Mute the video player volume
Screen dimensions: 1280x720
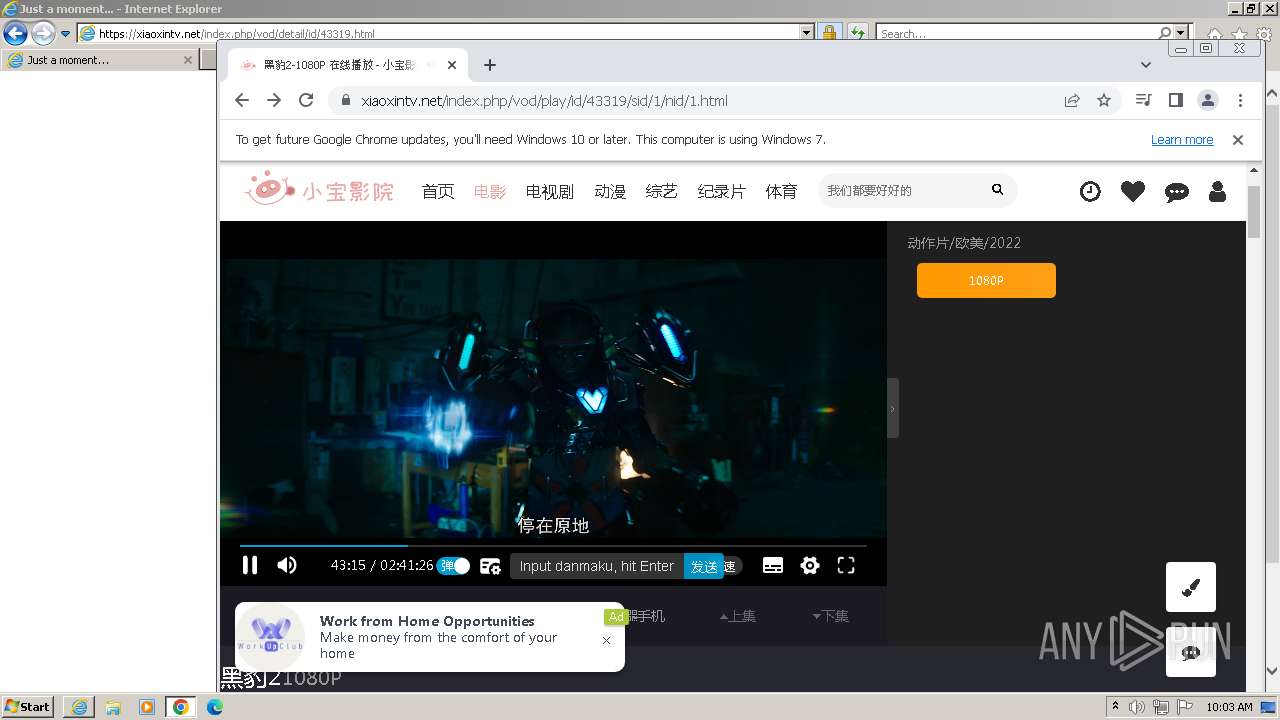pyautogui.click(x=287, y=565)
